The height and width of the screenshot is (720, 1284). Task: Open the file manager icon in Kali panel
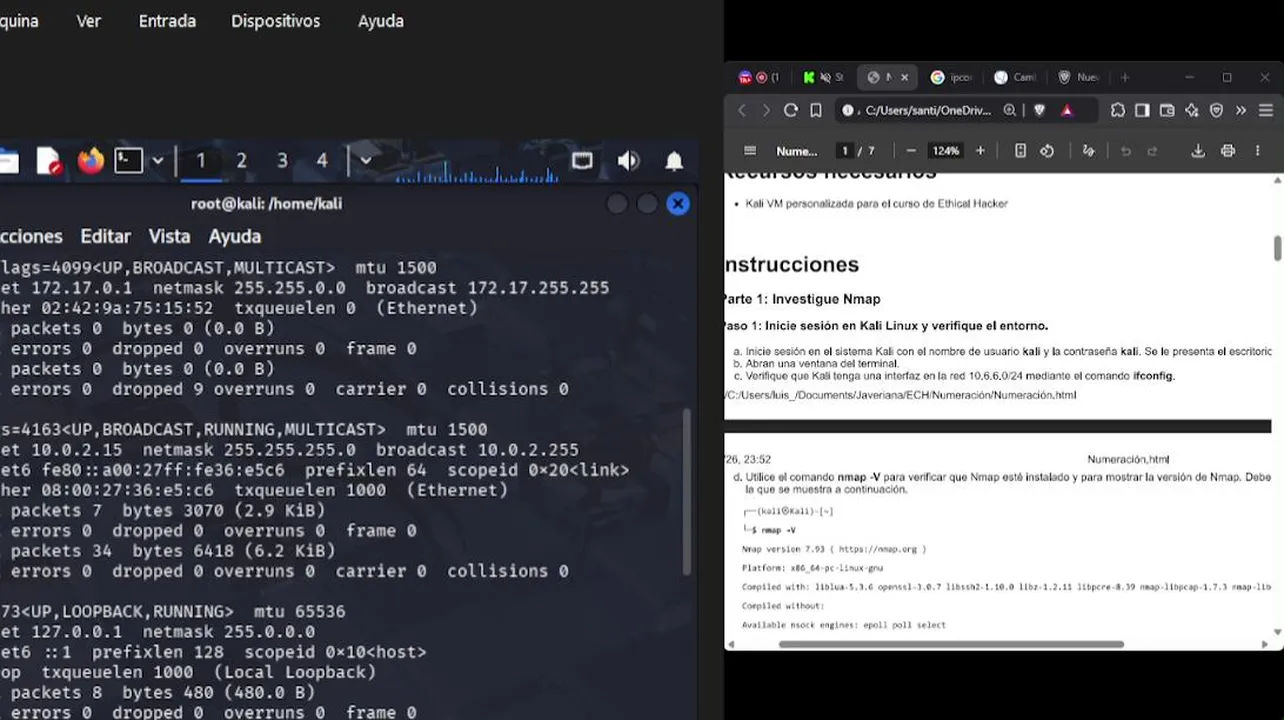pyautogui.click(x=8, y=160)
